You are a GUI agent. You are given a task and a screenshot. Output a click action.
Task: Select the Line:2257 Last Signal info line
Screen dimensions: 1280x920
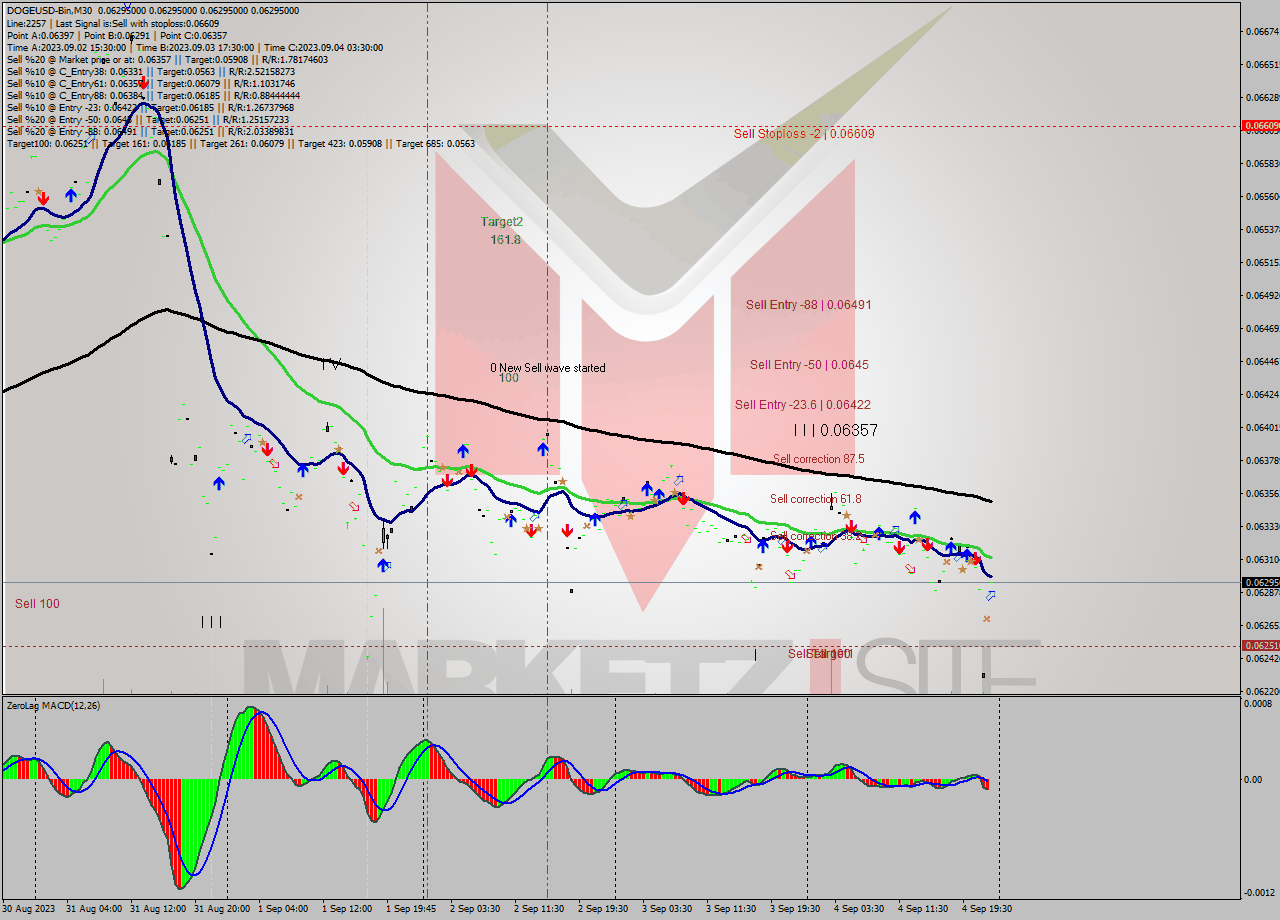(113, 23)
